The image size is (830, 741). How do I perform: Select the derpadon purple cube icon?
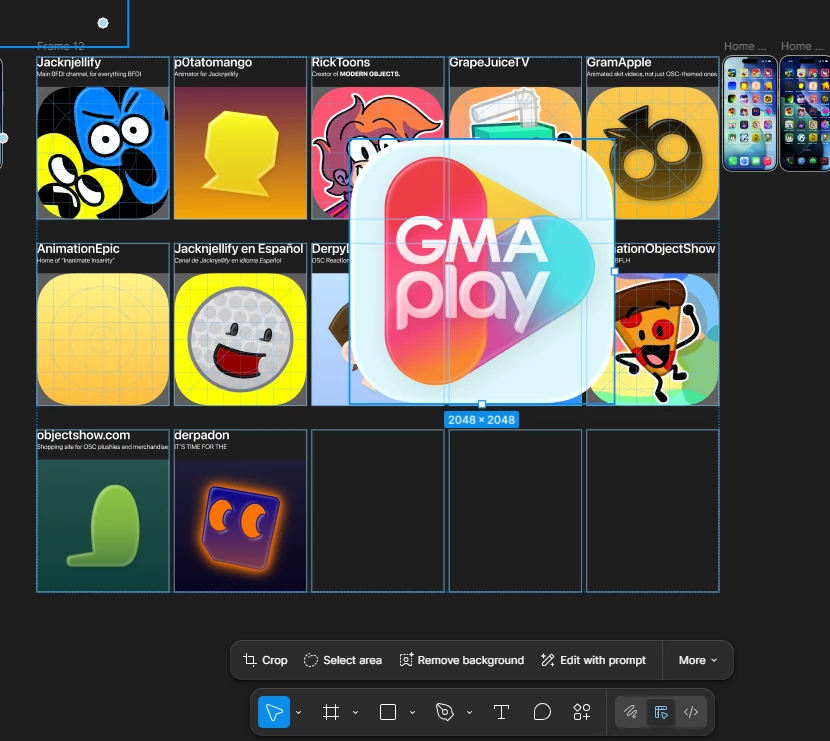(240, 526)
